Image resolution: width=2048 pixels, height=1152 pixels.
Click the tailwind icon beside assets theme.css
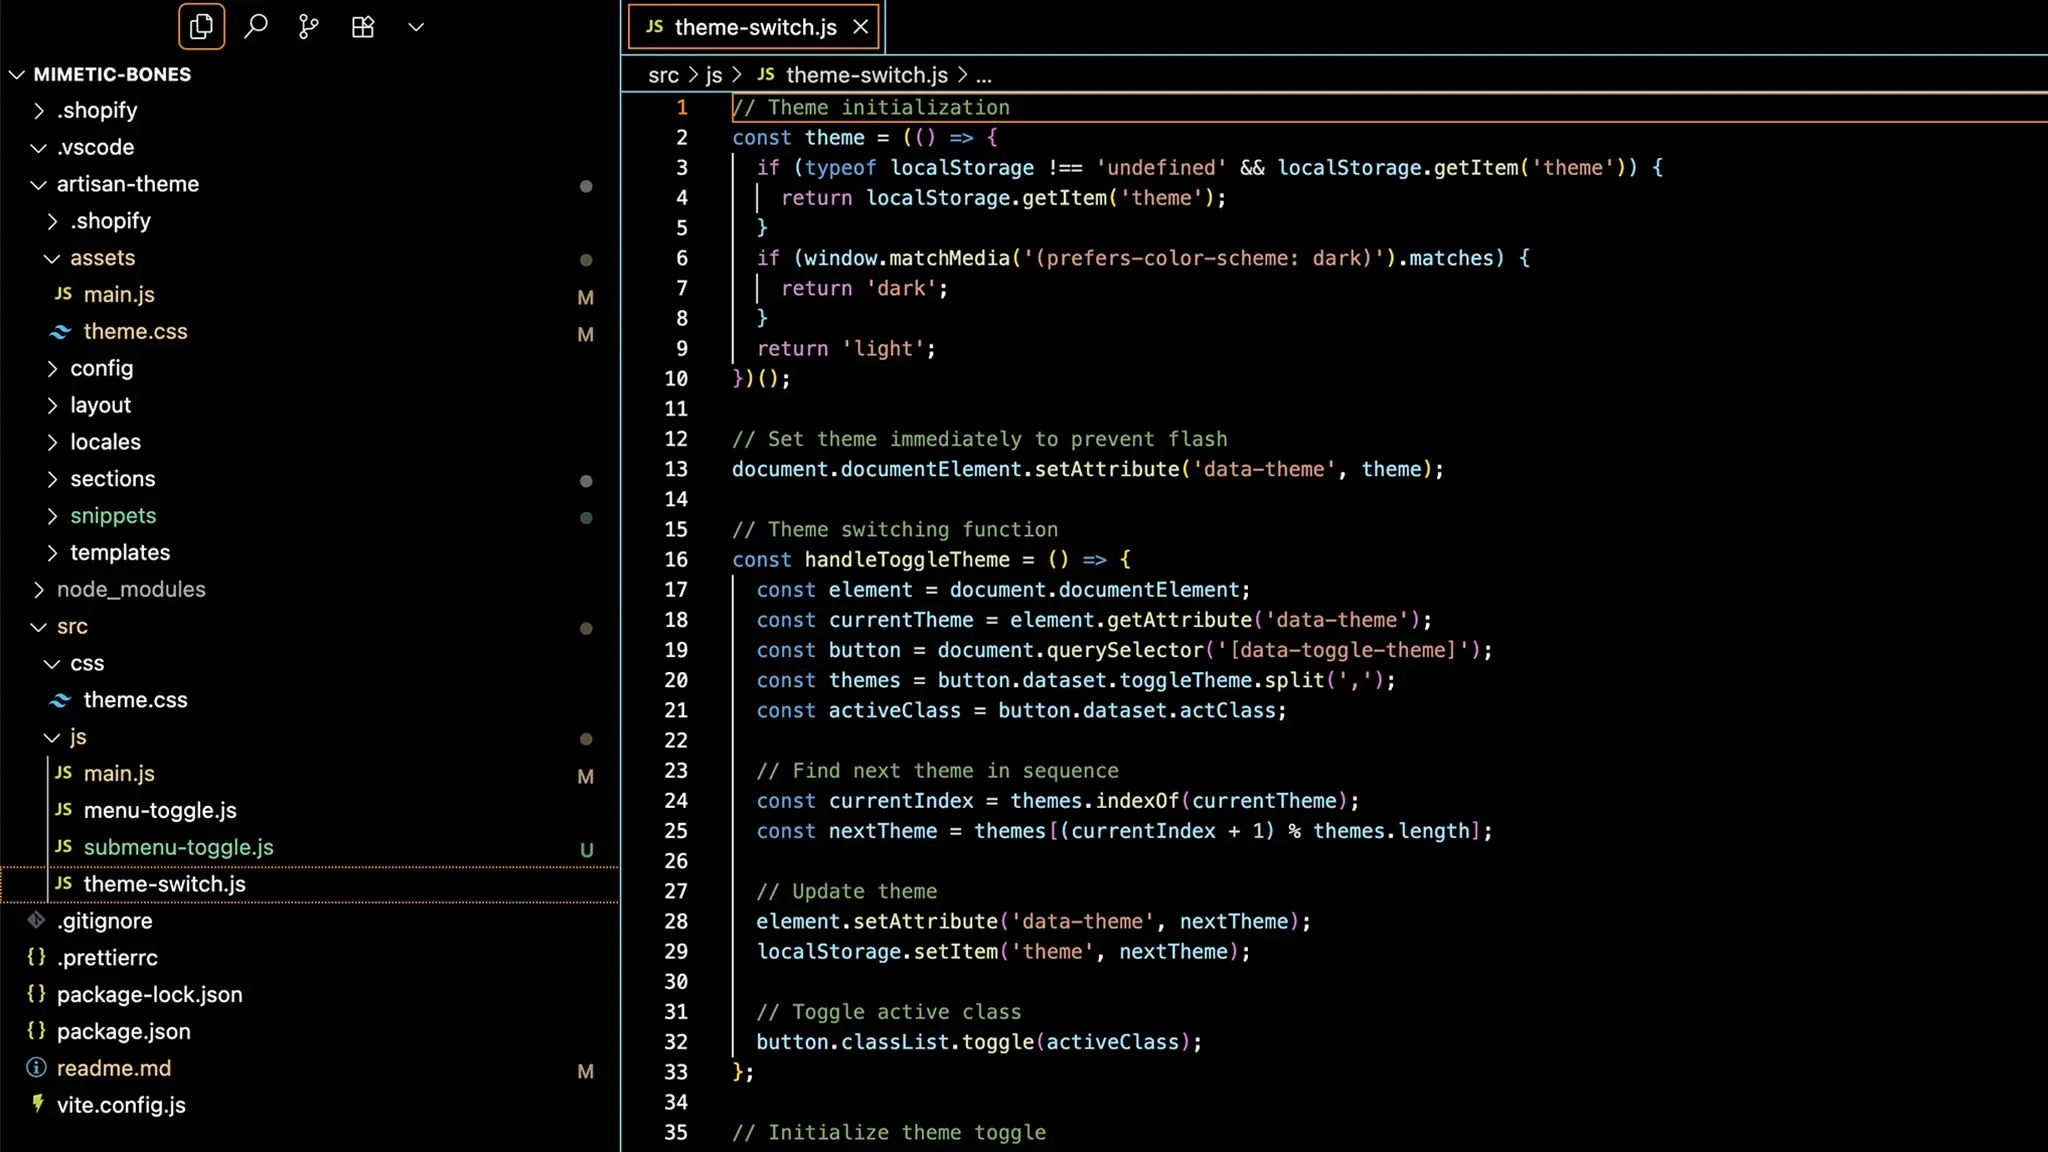click(61, 331)
